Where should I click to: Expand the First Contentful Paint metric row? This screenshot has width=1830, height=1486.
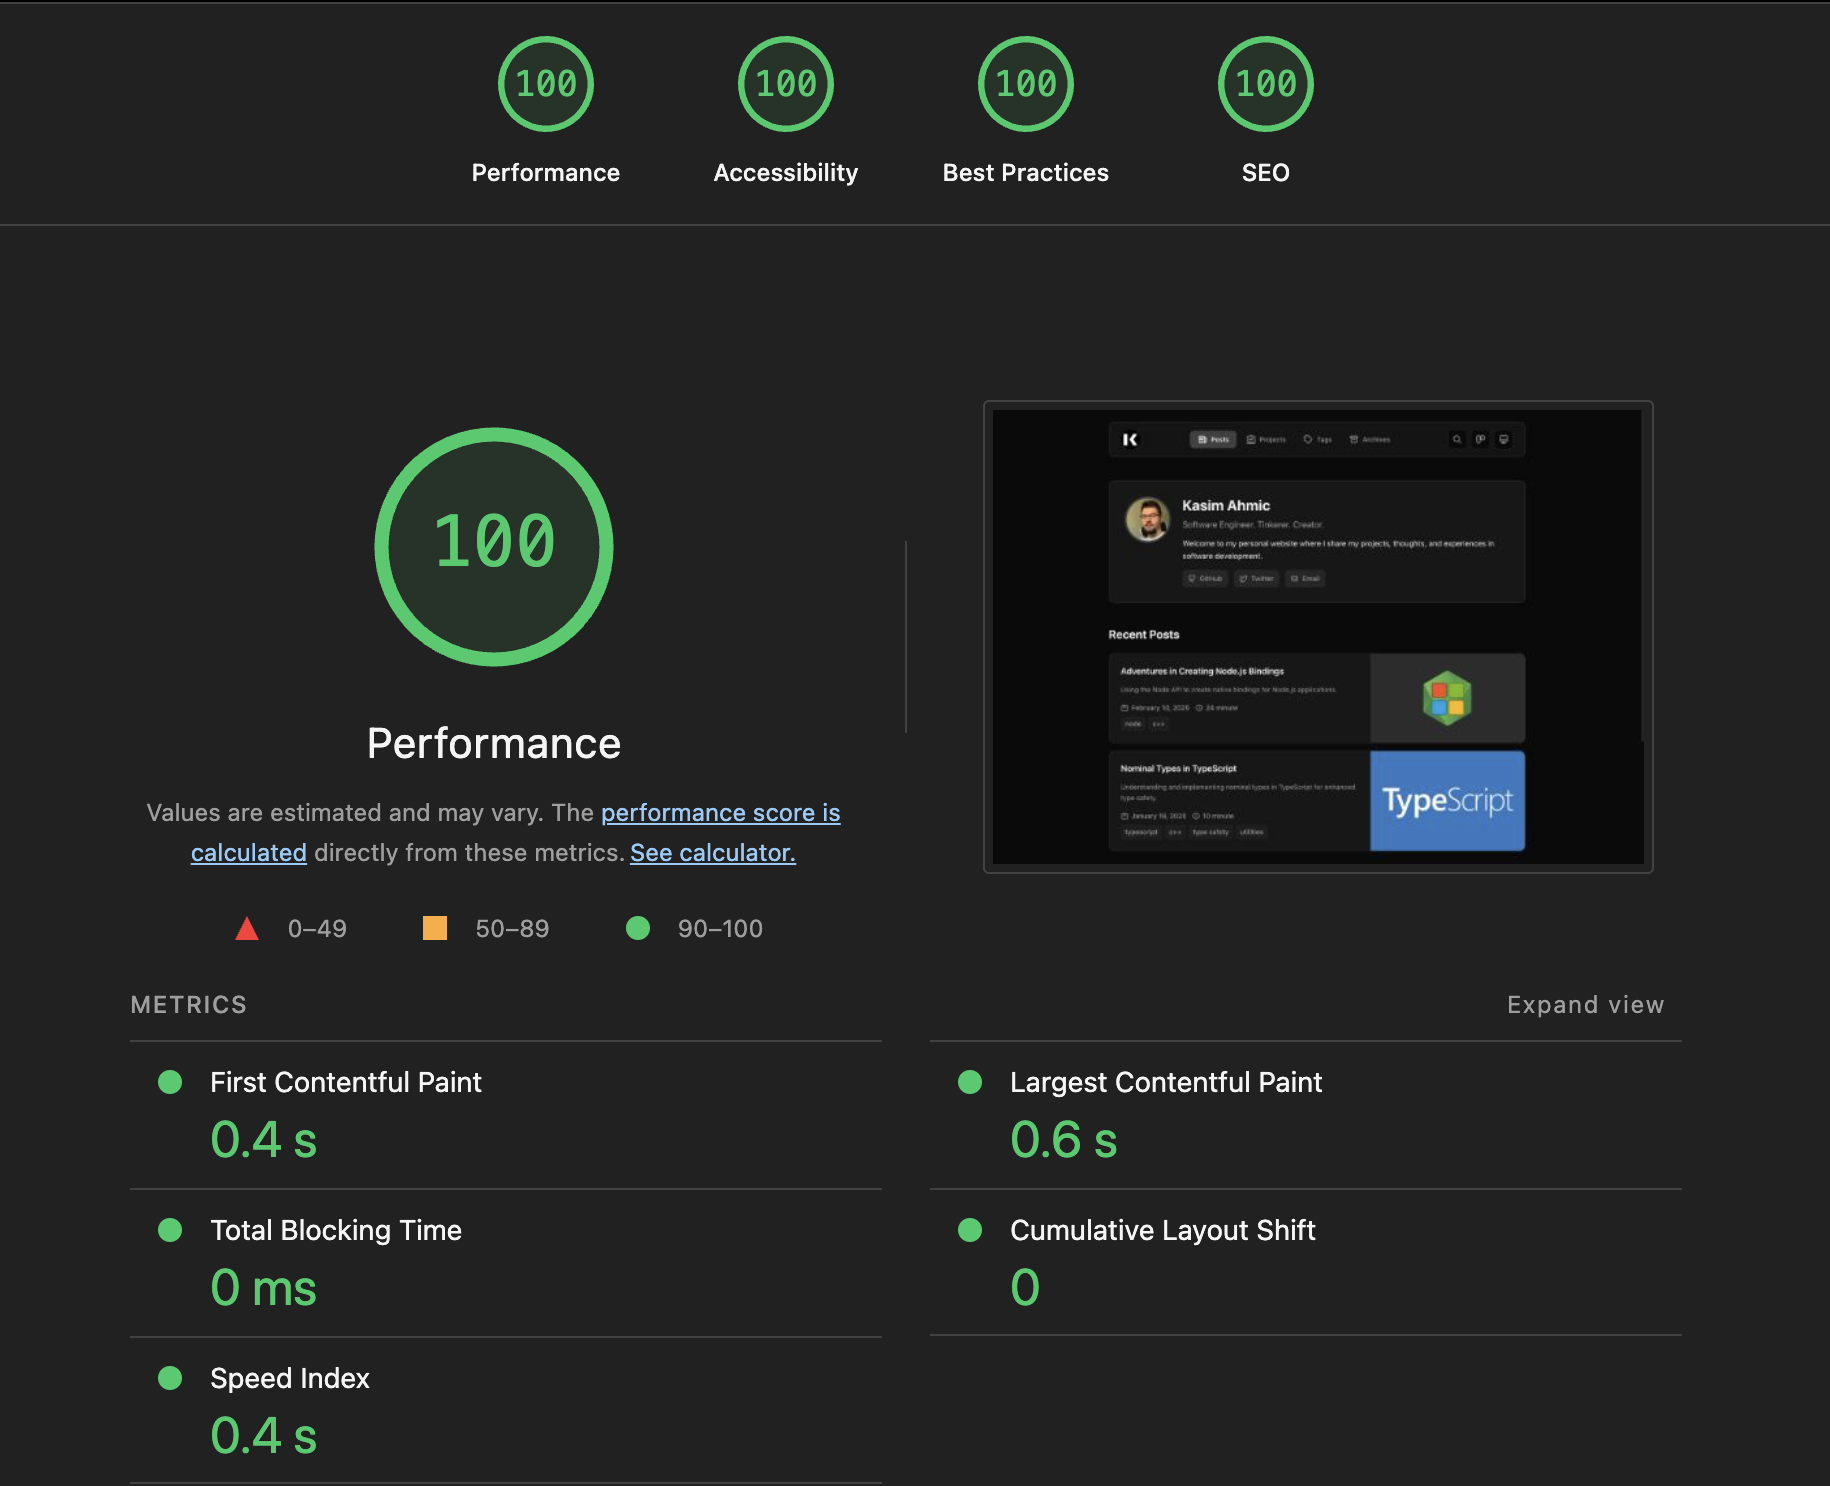[345, 1082]
